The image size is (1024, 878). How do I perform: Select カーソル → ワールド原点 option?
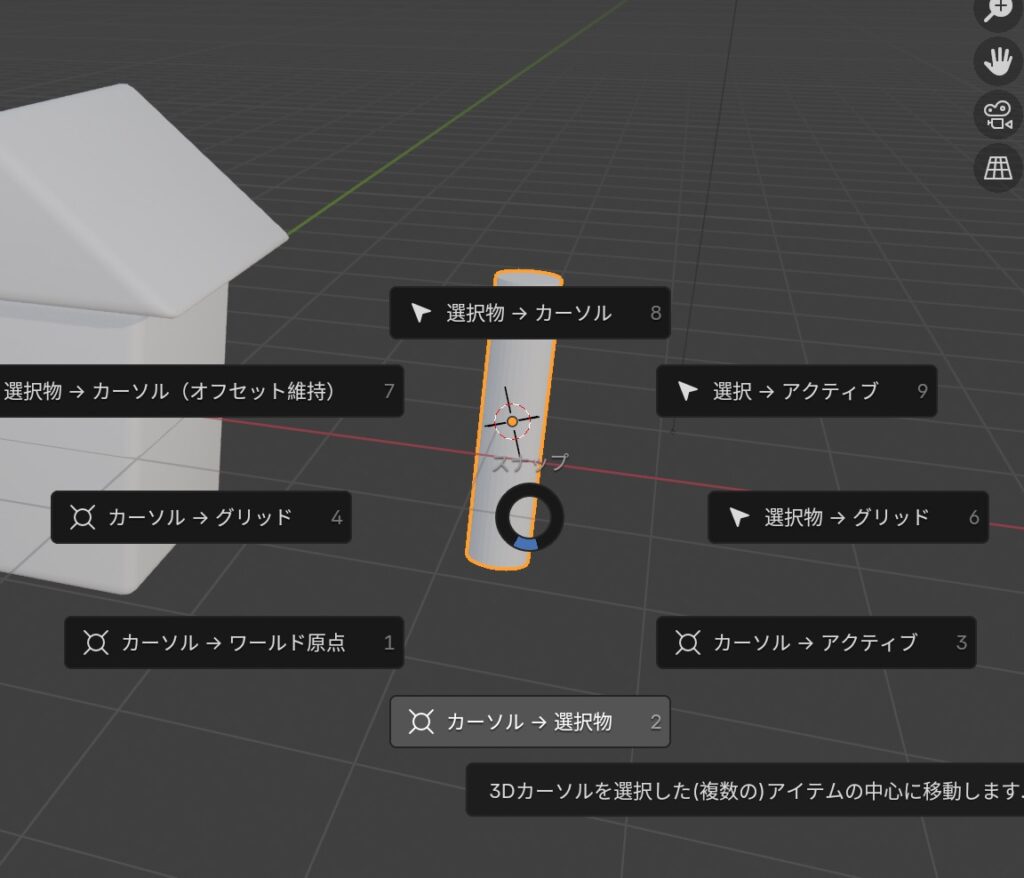click(x=233, y=642)
